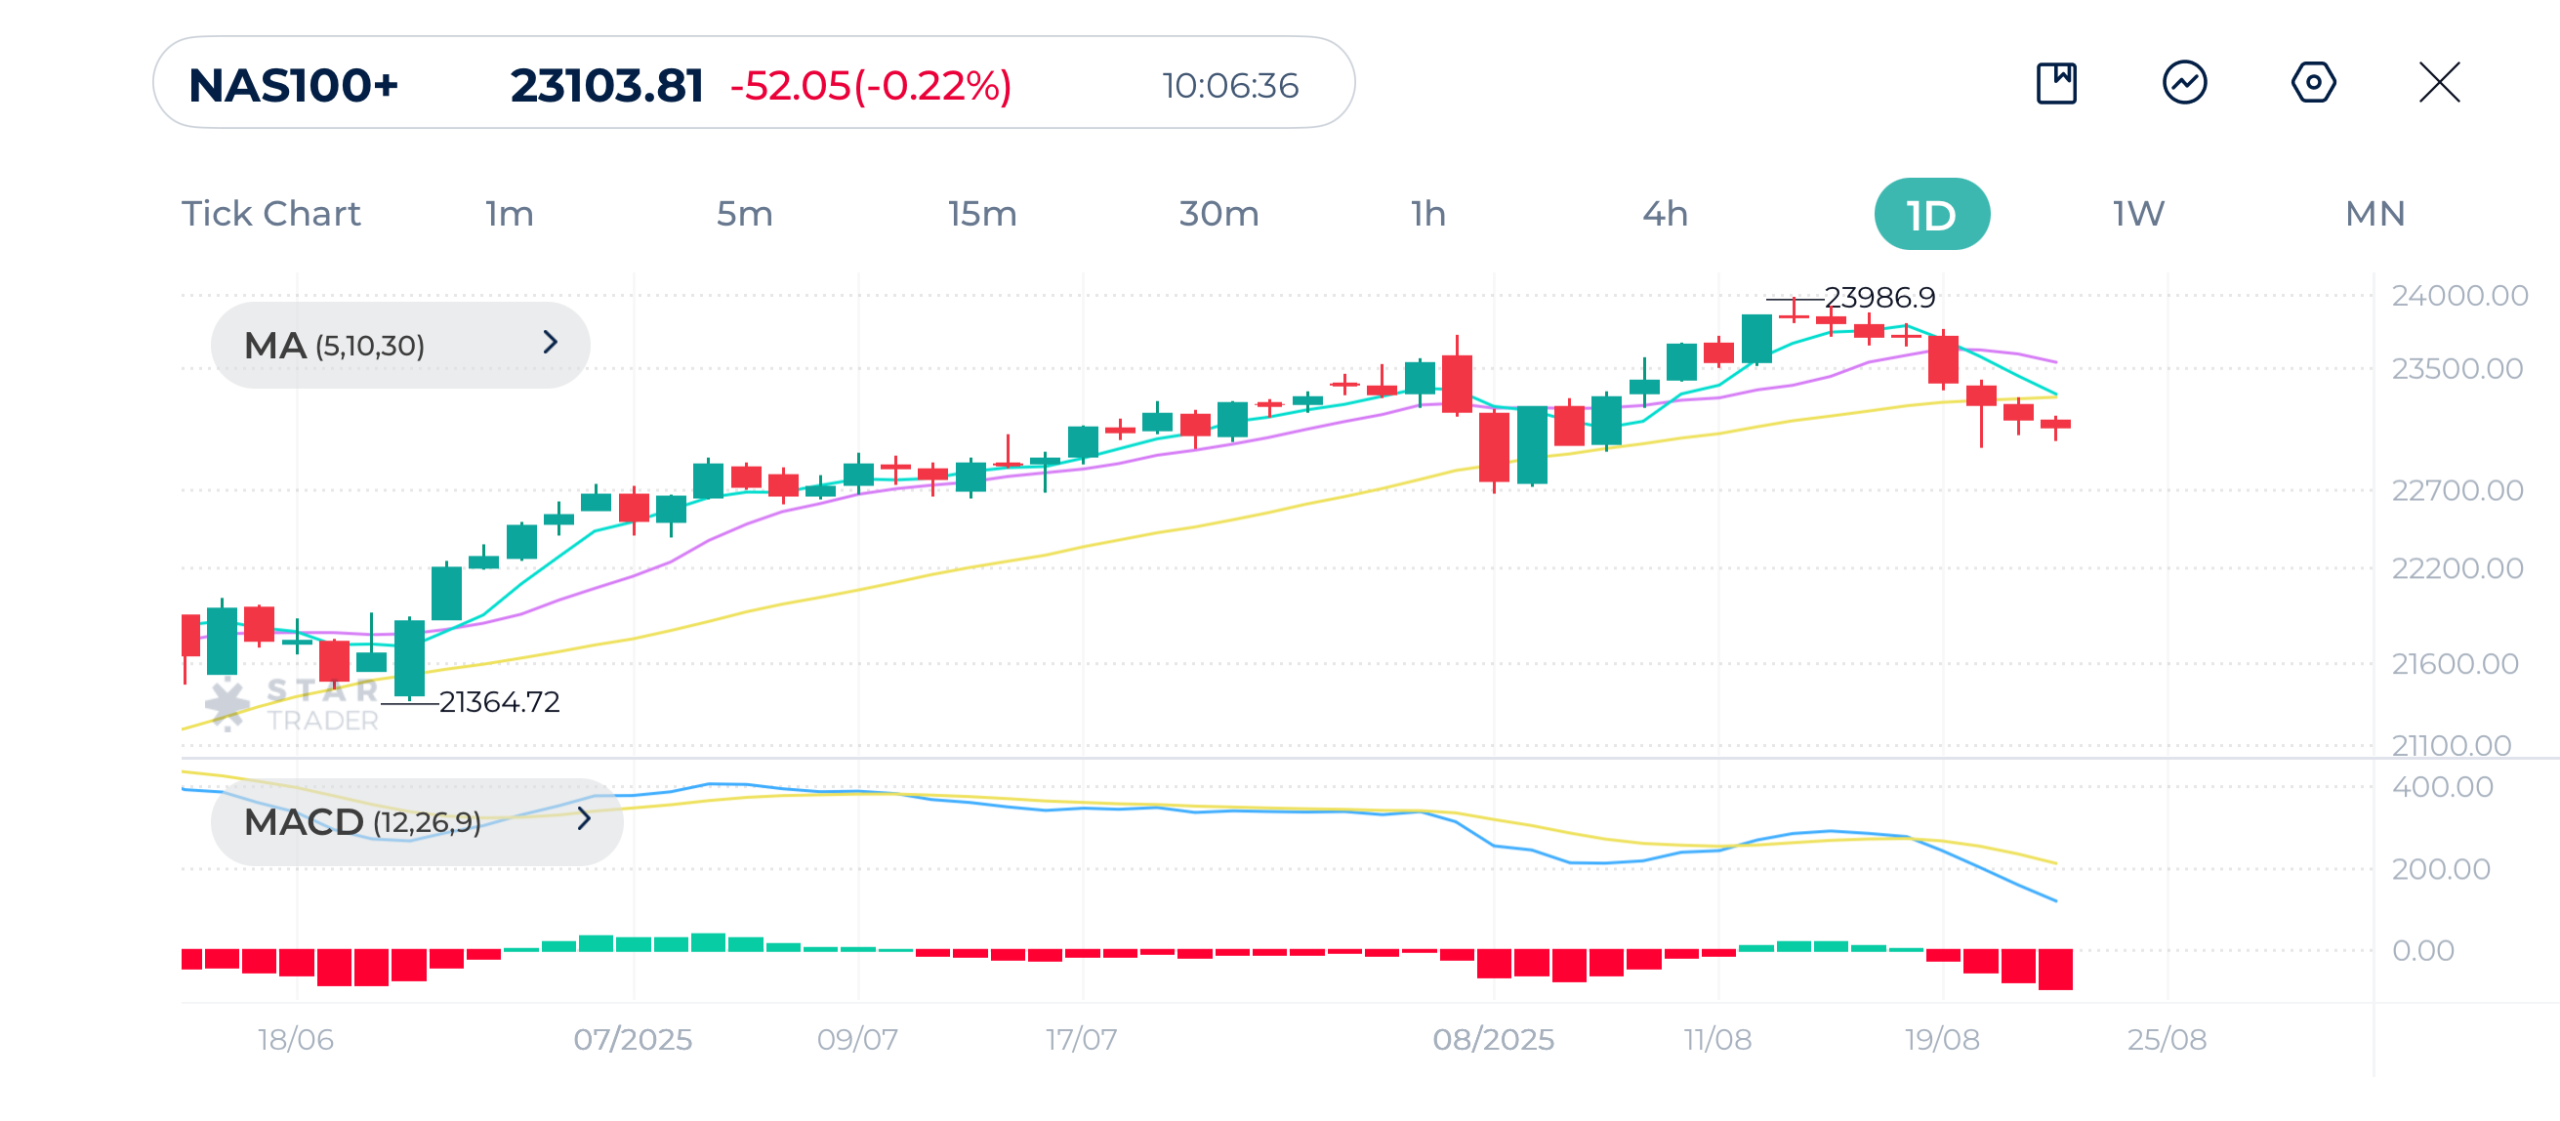Open the chart indicators icon
Image resolution: width=2560 pixels, height=1121 pixels.
click(2184, 83)
